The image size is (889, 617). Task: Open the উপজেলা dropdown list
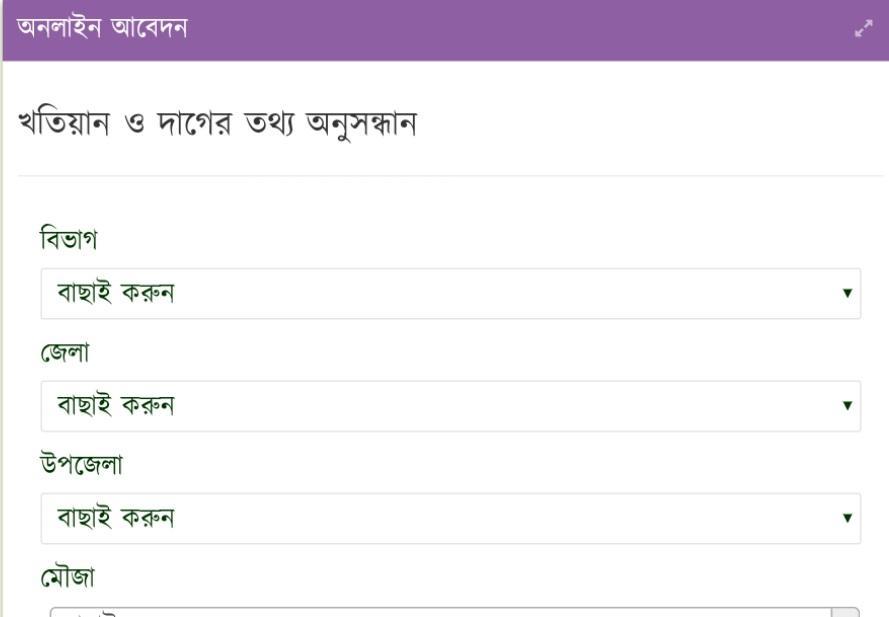[450, 518]
